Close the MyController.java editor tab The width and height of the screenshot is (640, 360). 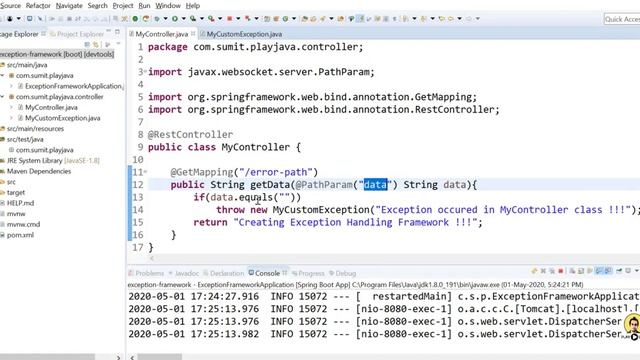point(193,33)
